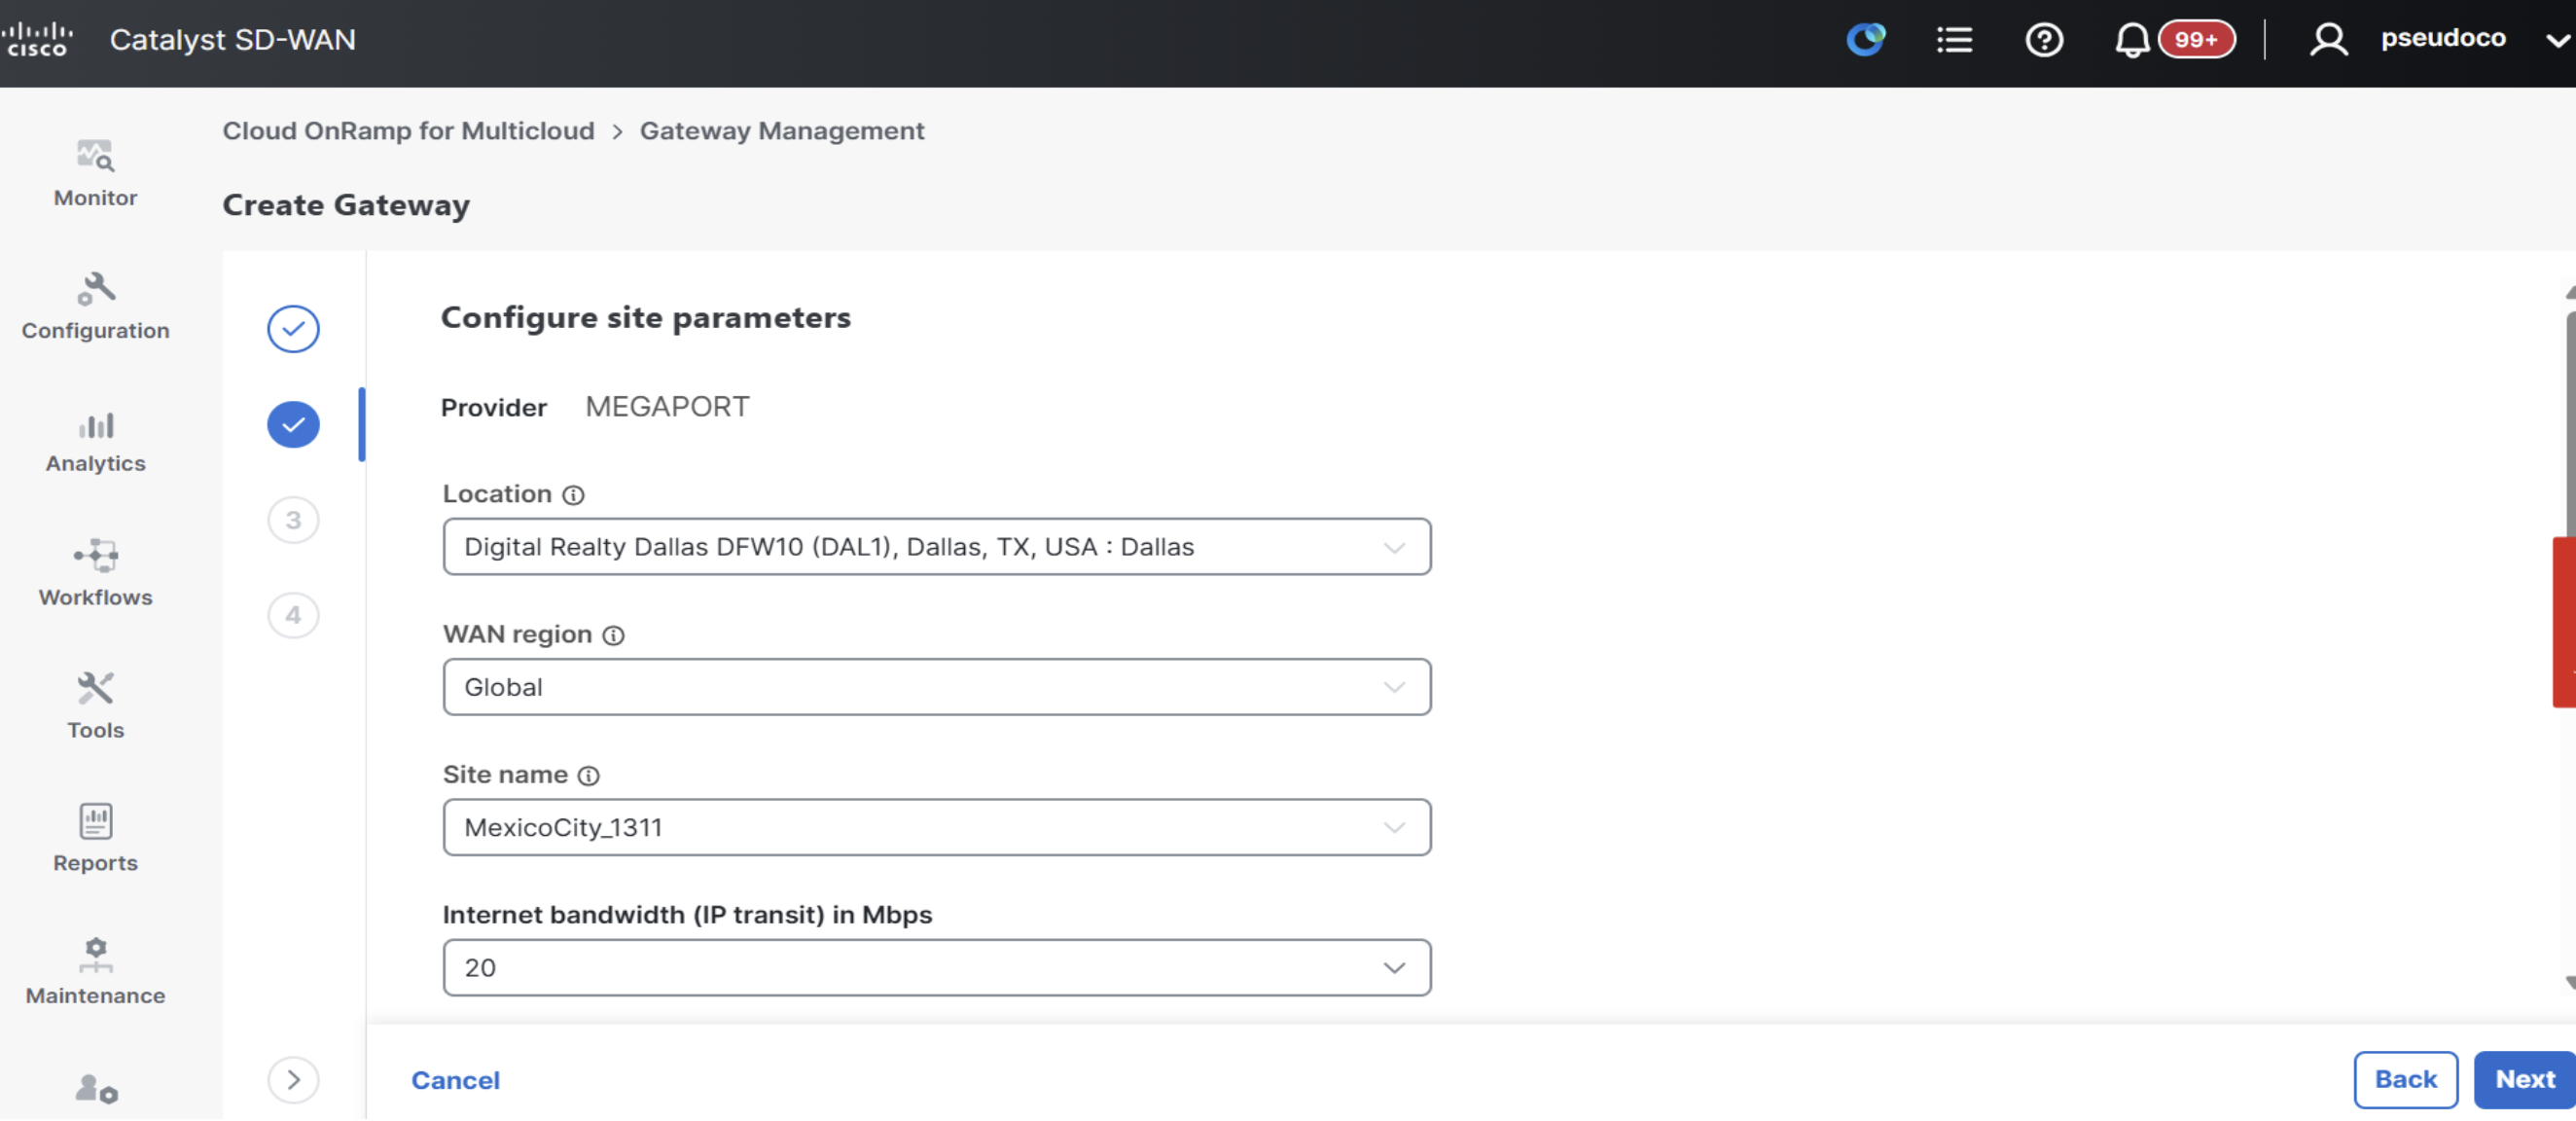
Task: Go to Analytics in the sidebar
Action: pos(96,440)
